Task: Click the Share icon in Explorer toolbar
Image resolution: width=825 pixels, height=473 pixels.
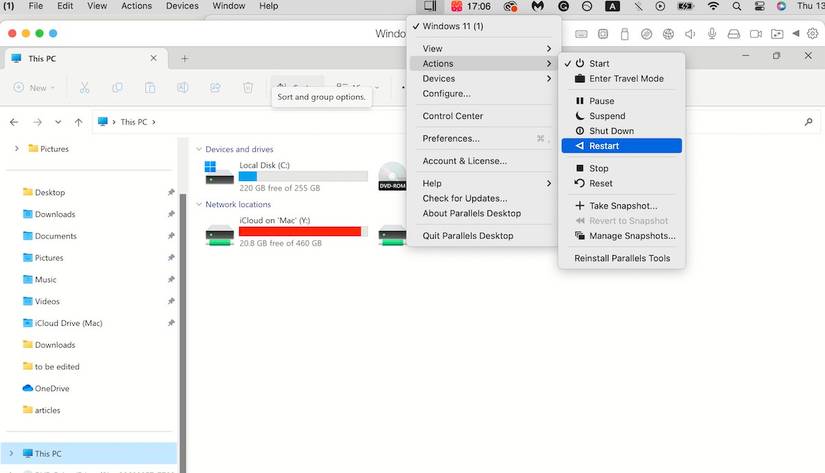Action: [215, 87]
